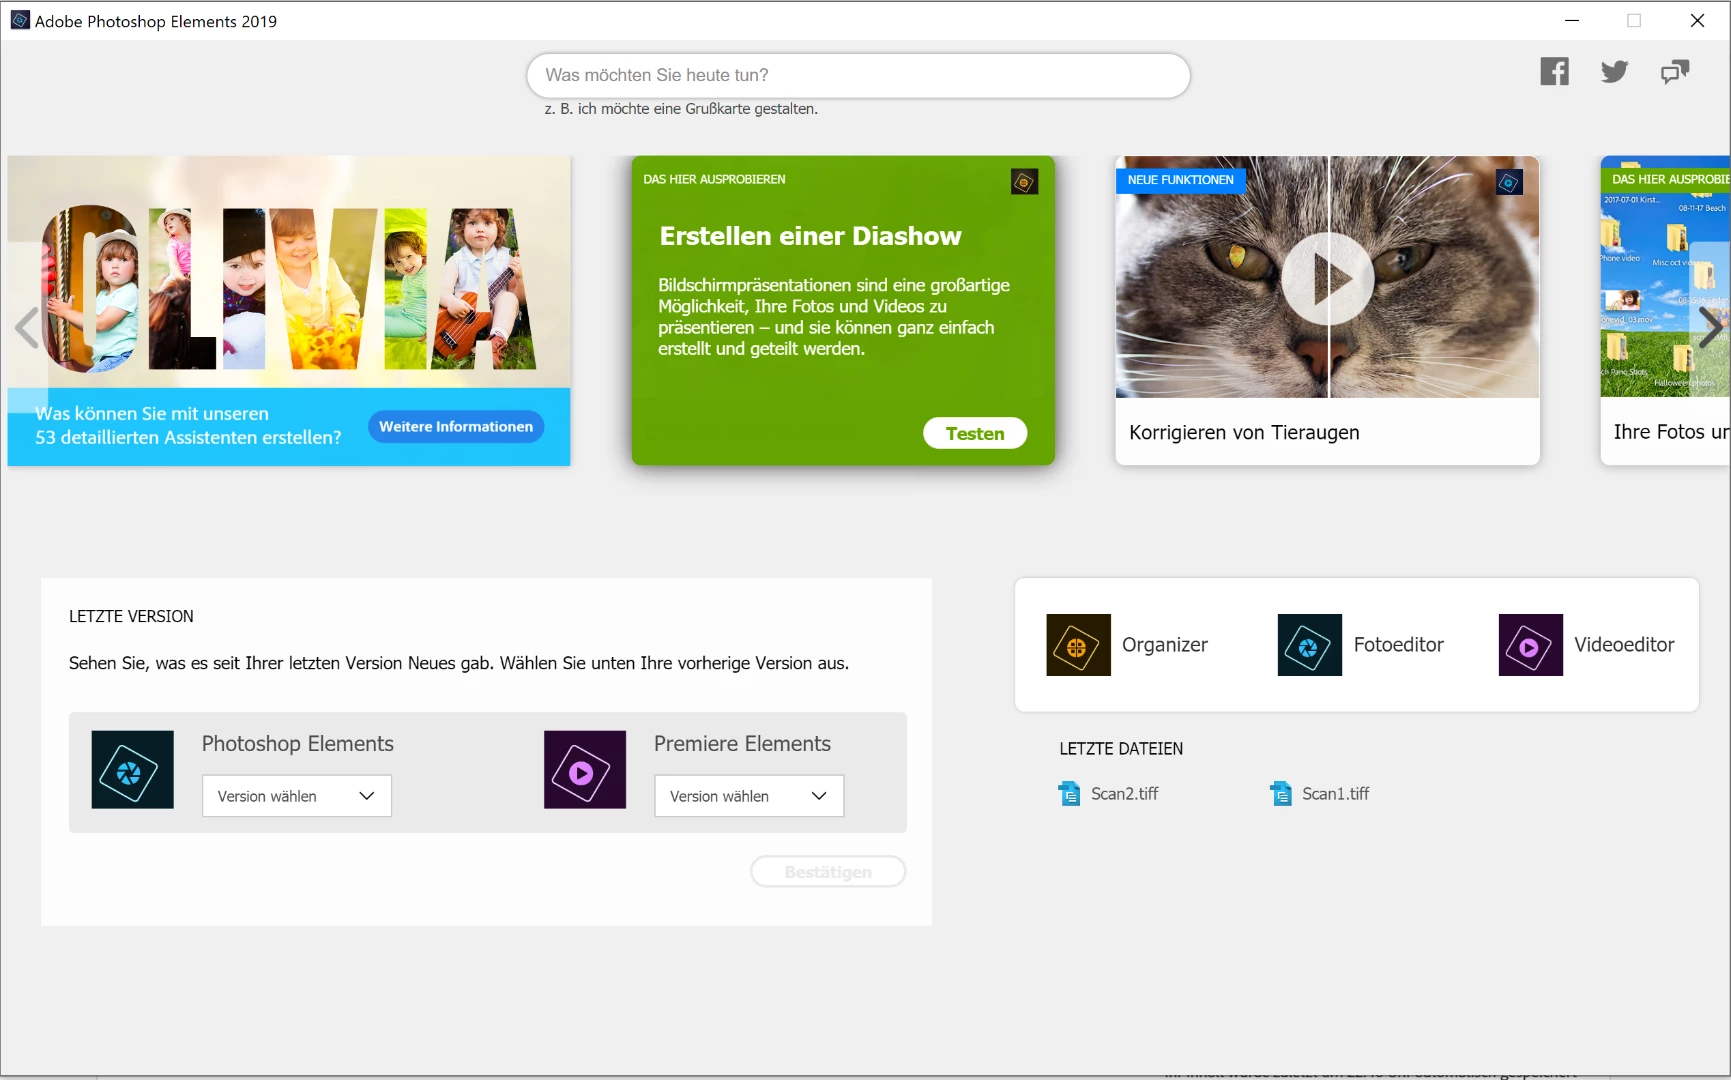Click the Photoshop Elements logo in Letzte Version
The height and width of the screenshot is (1080, 1731).
[x=132, y=770]
